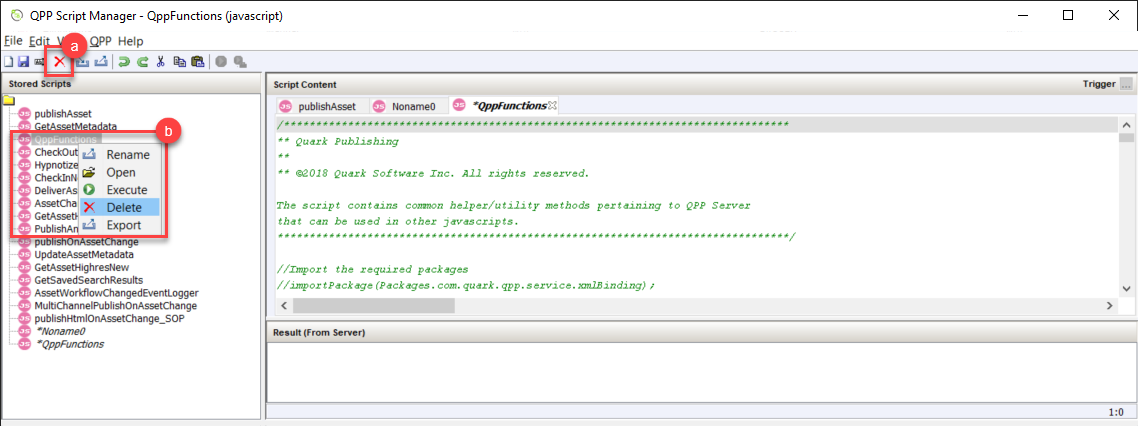The height and width of the screenshot is (426, 1138).
Task: Click the 'The script contains common helper' line
Action: (x=514, y=205)
